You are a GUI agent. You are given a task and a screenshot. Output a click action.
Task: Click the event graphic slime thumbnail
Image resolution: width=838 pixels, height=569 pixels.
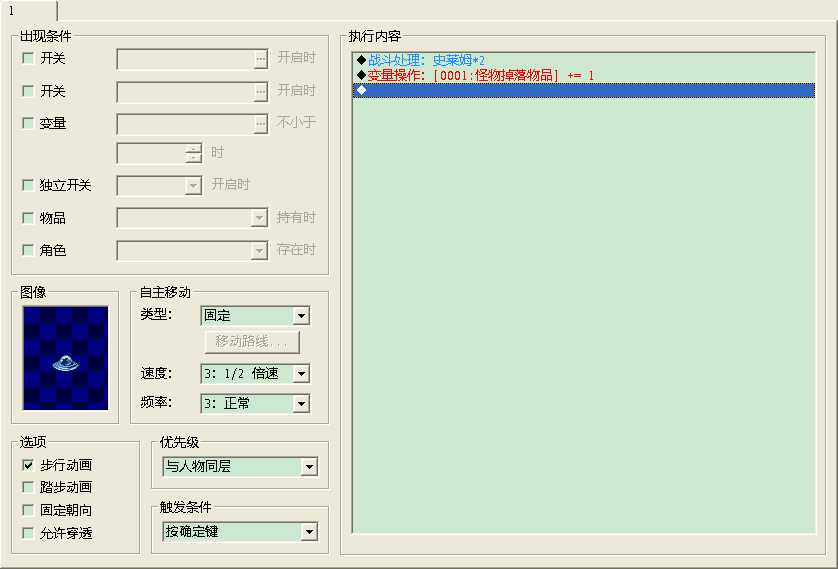click(65, 358)
